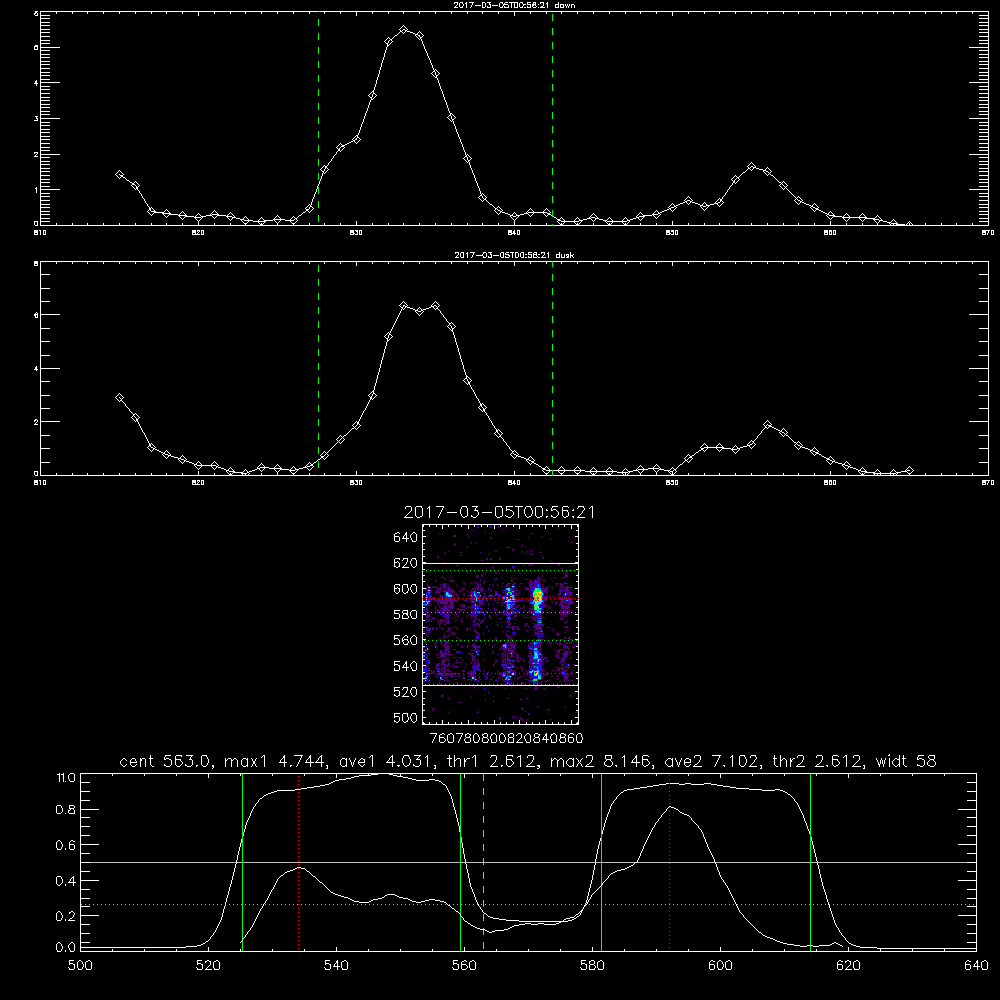Click the bottom plot y-axis label '0.6'
Screen dimensions: 1000x1000
pos(66,845)
